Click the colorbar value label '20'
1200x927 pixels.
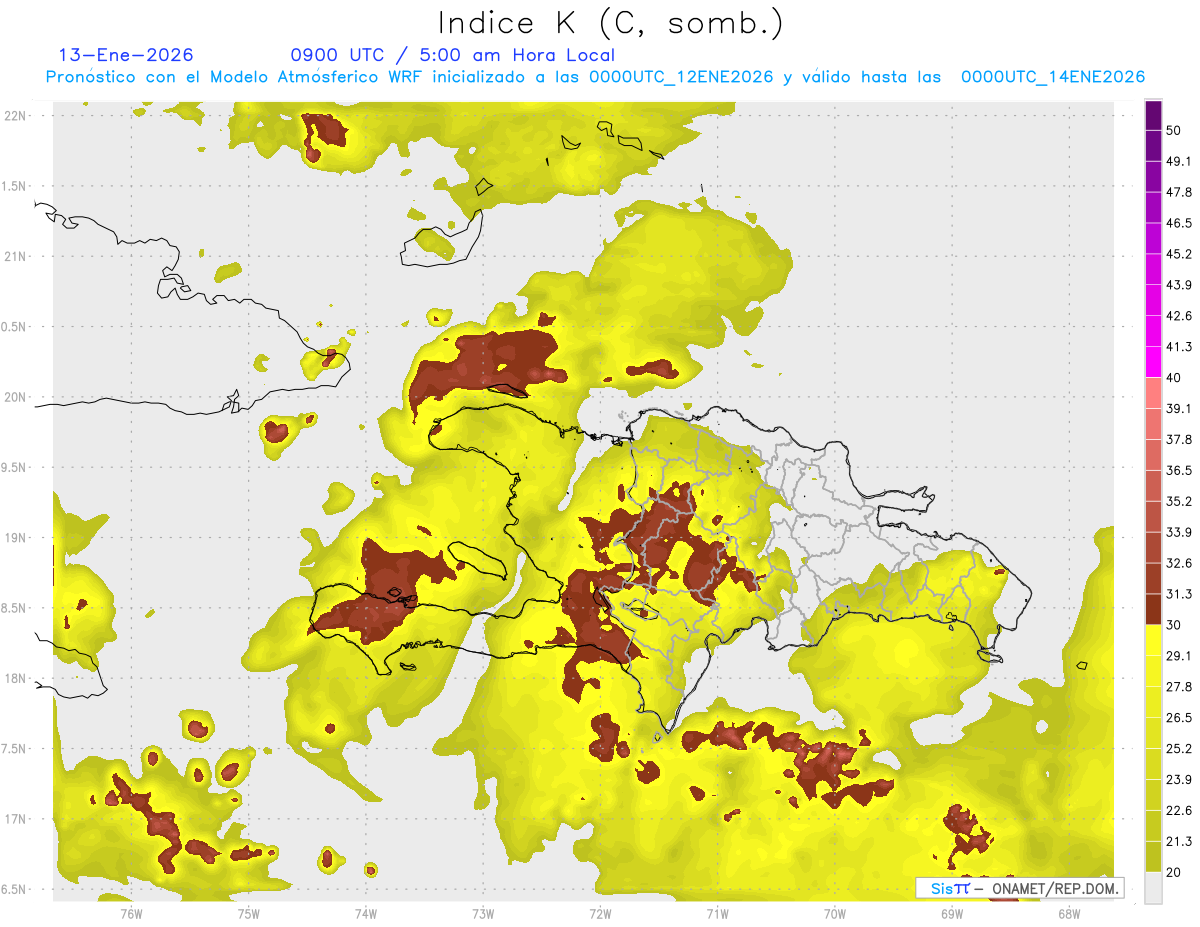click(1174, 873)
